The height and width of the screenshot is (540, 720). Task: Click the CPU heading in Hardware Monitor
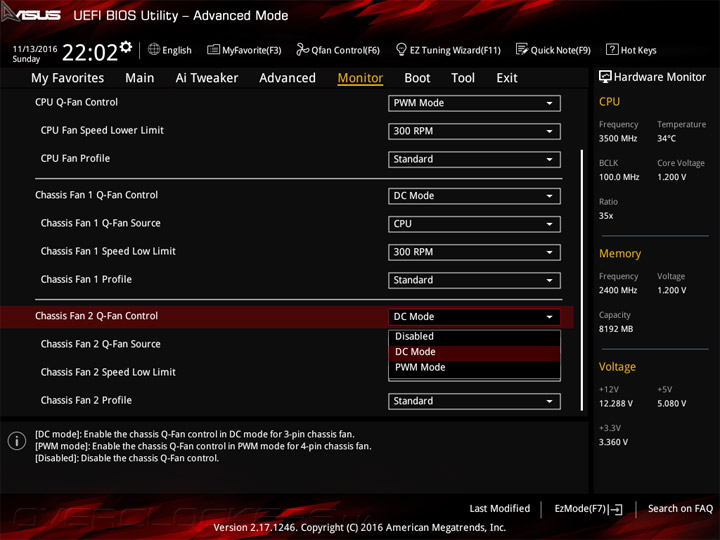tap(609, 102)
